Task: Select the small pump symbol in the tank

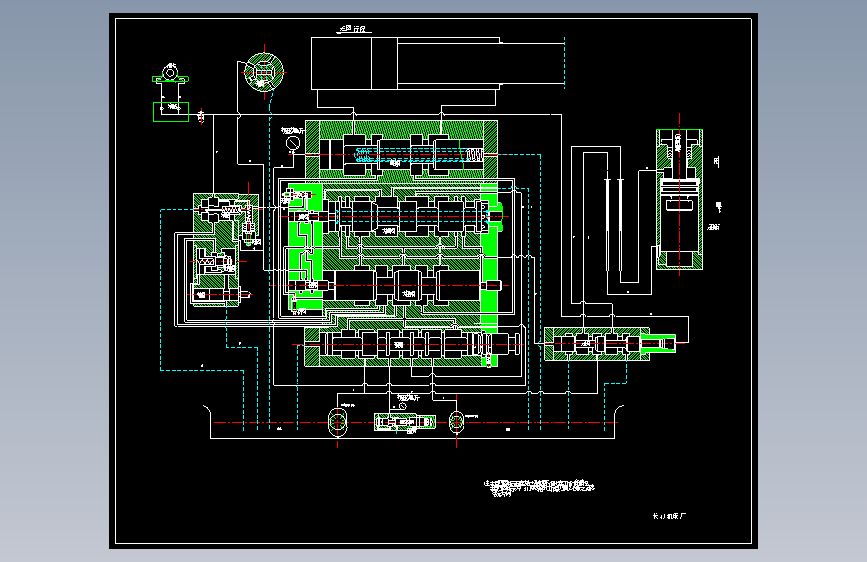Action: pyautogui.click(x=456, y=422)
